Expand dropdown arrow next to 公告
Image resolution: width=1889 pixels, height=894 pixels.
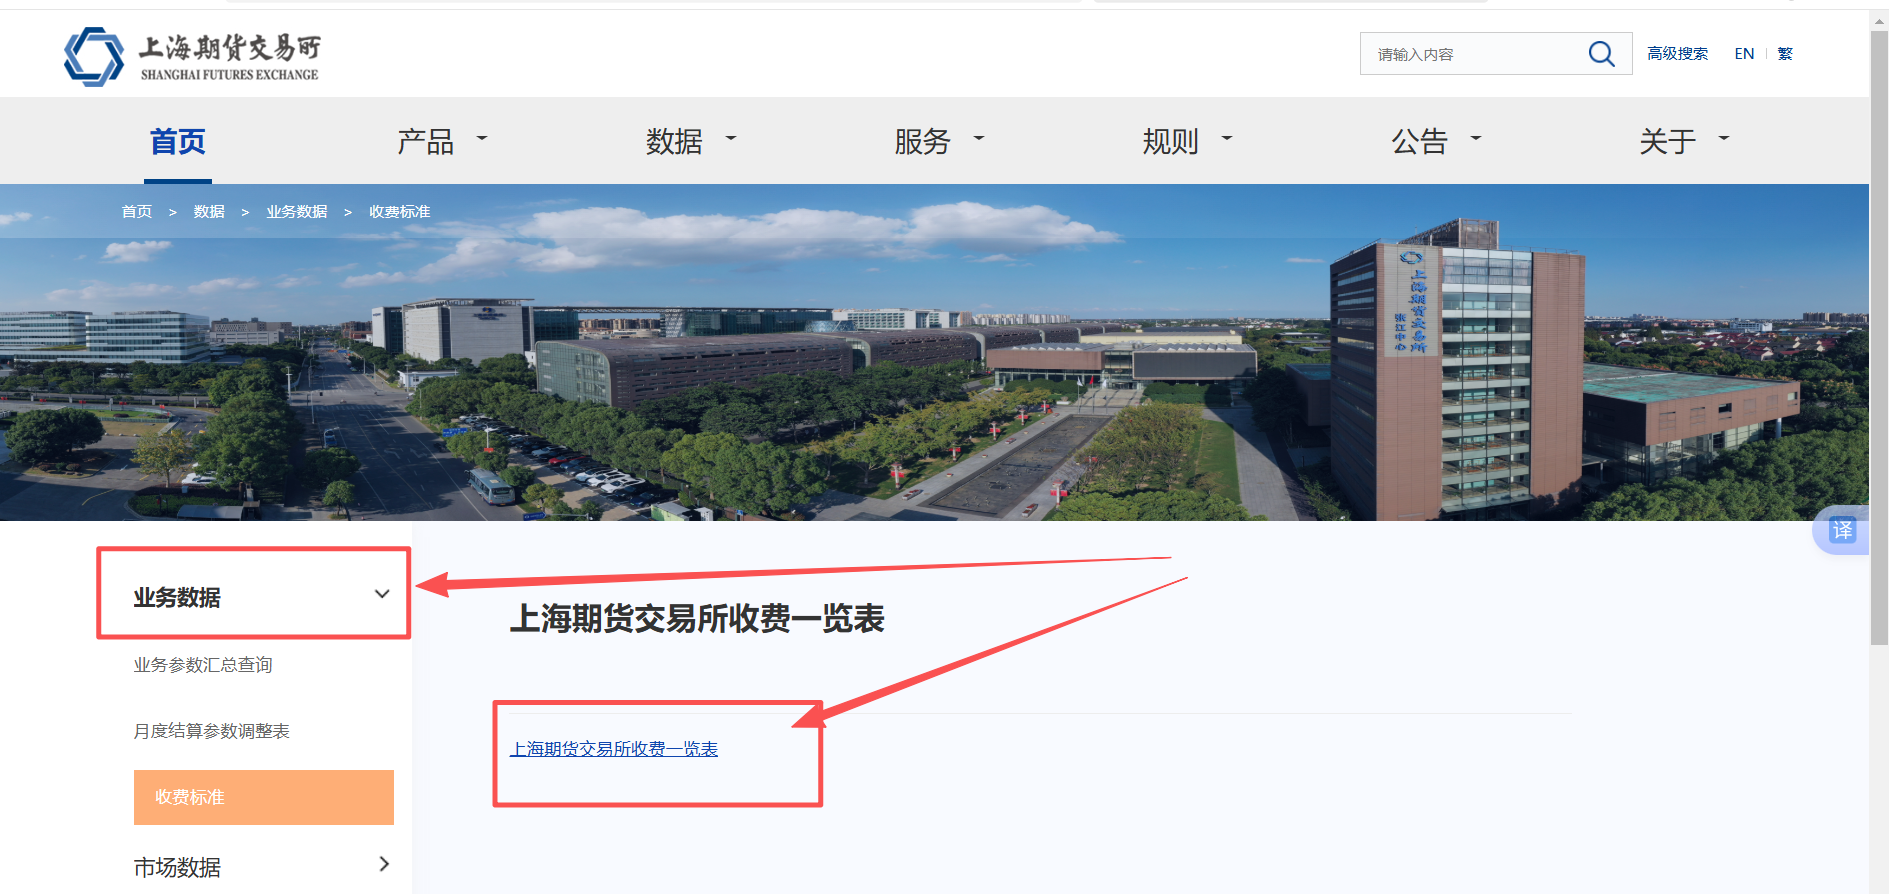(1476, 138)
